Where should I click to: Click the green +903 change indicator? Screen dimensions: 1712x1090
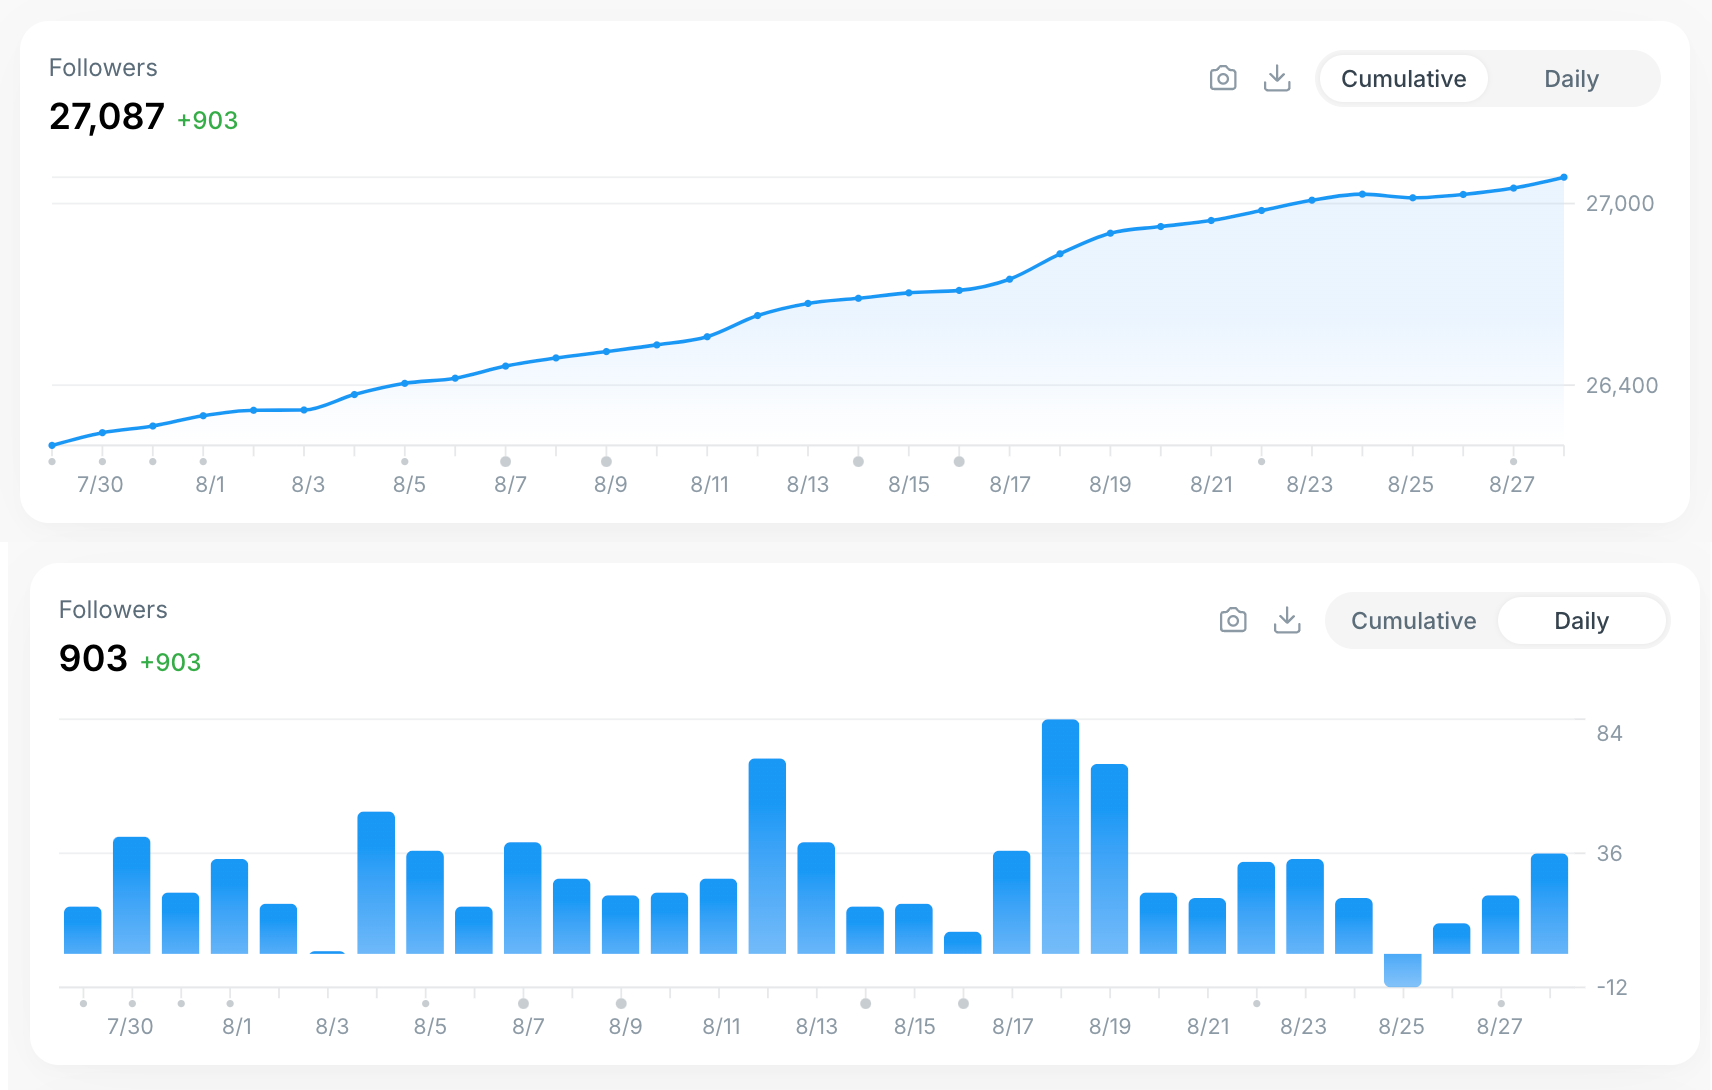pyautogui.click(x=207, y=120)
